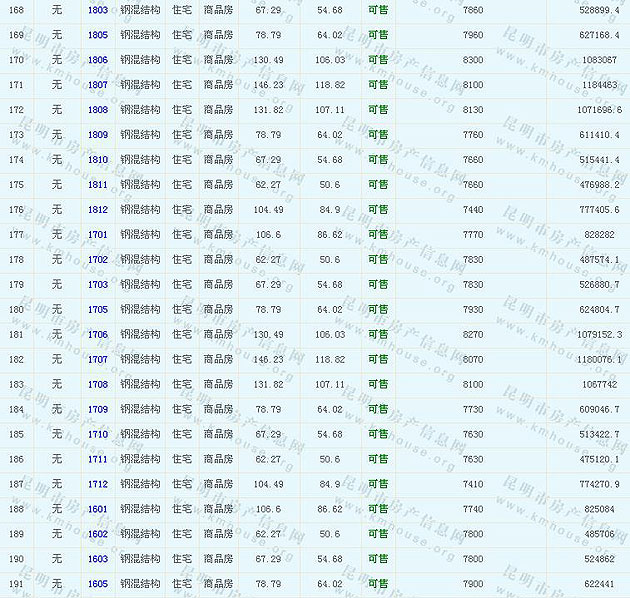This screenshot has height=598, width=630.
Task: Open room 1805 link
Action: 97,35
